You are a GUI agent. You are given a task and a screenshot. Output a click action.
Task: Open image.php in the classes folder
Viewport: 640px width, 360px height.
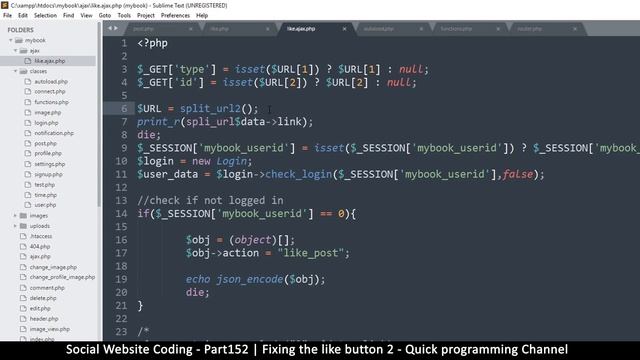click(48, 112)
